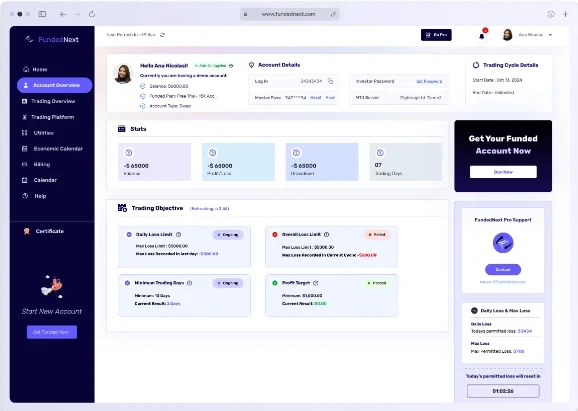Click Ongoing badge on Daily Loss Limit
Screen dimensions: 578x411
point(228,235)
